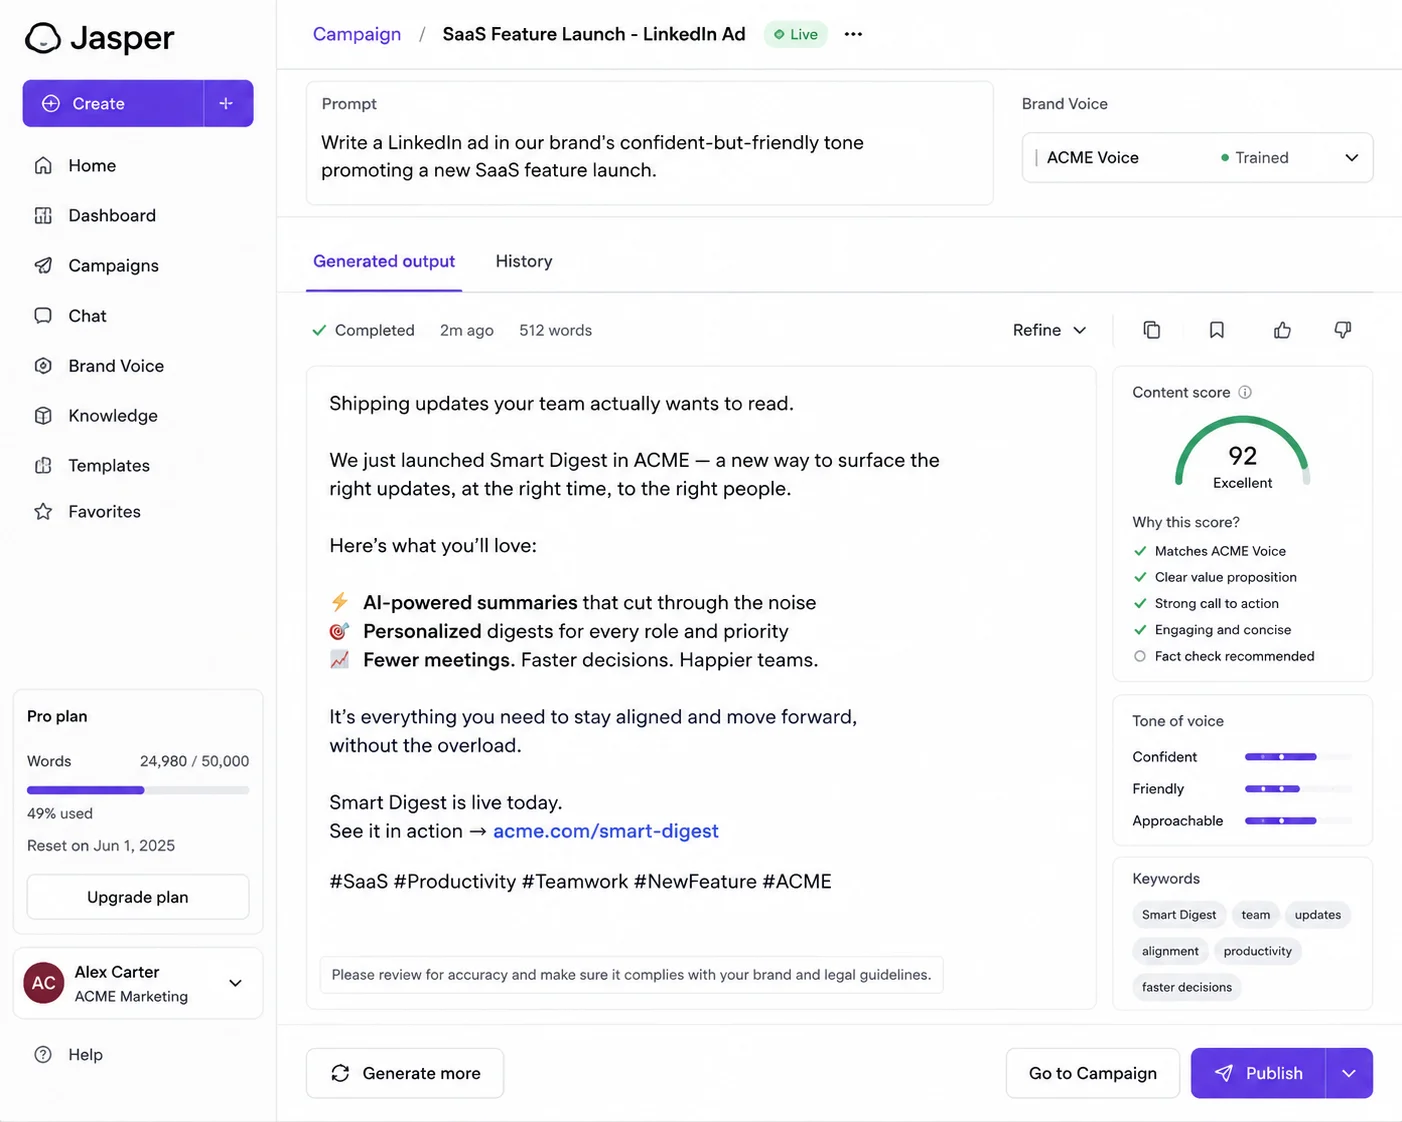Expand the Alex Carter account menu
Screen dimensions: 1402x1122
(x=235, y=983)
